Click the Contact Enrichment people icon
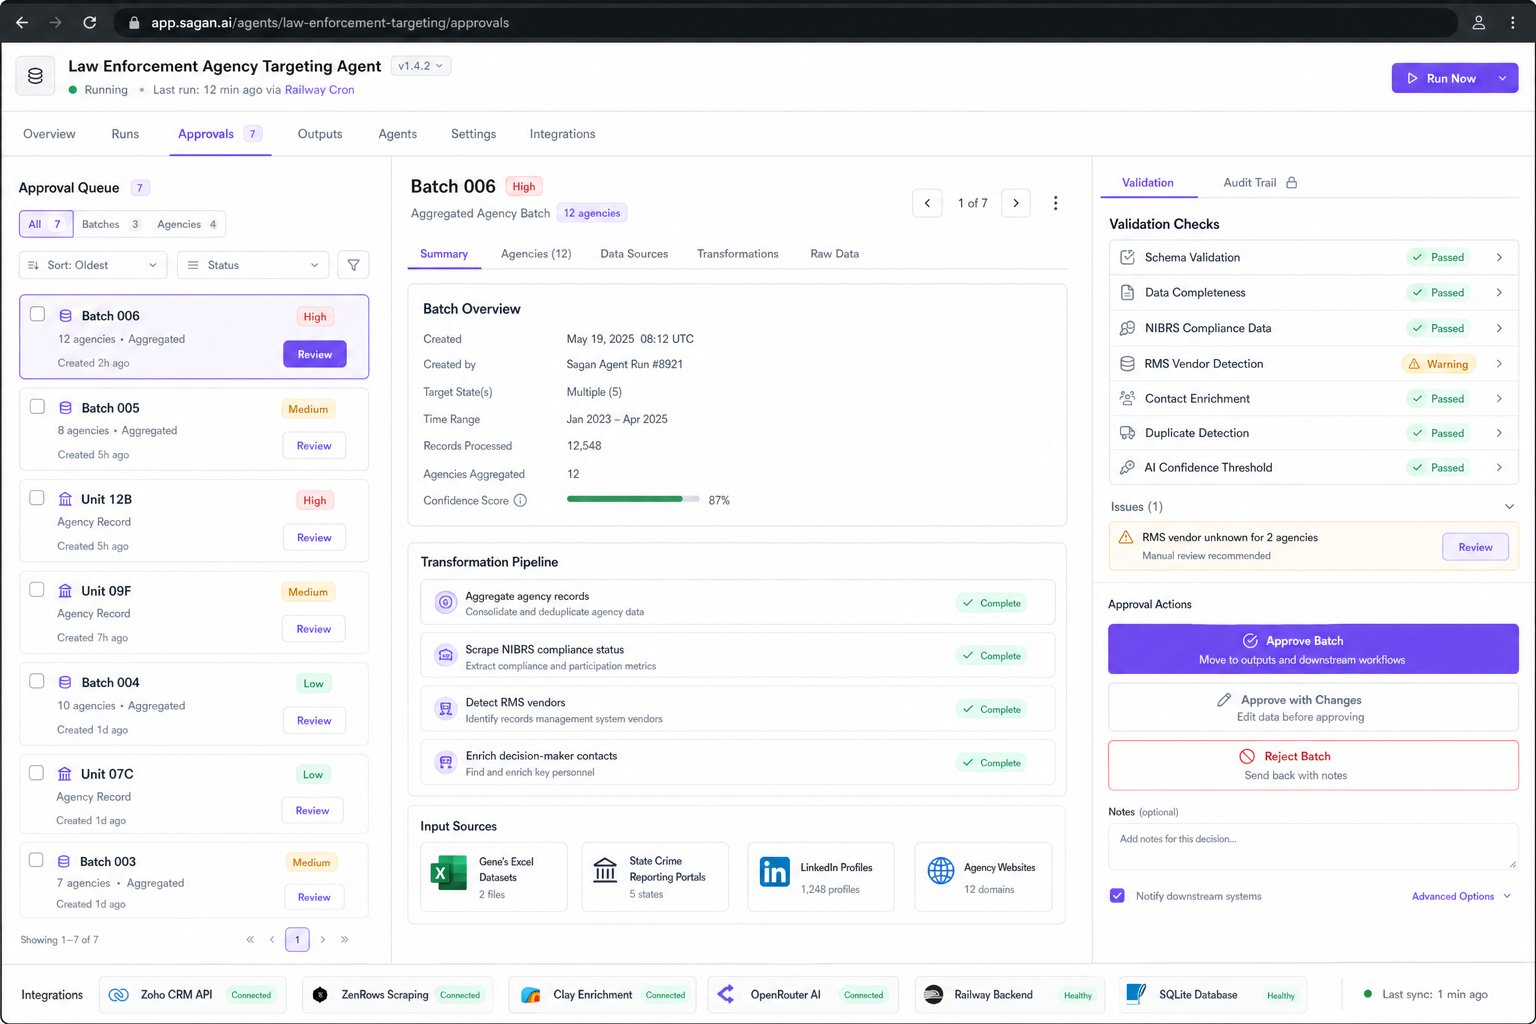The height and width of the screenshot is (1024, 1536). click(x=1127, y=398)
